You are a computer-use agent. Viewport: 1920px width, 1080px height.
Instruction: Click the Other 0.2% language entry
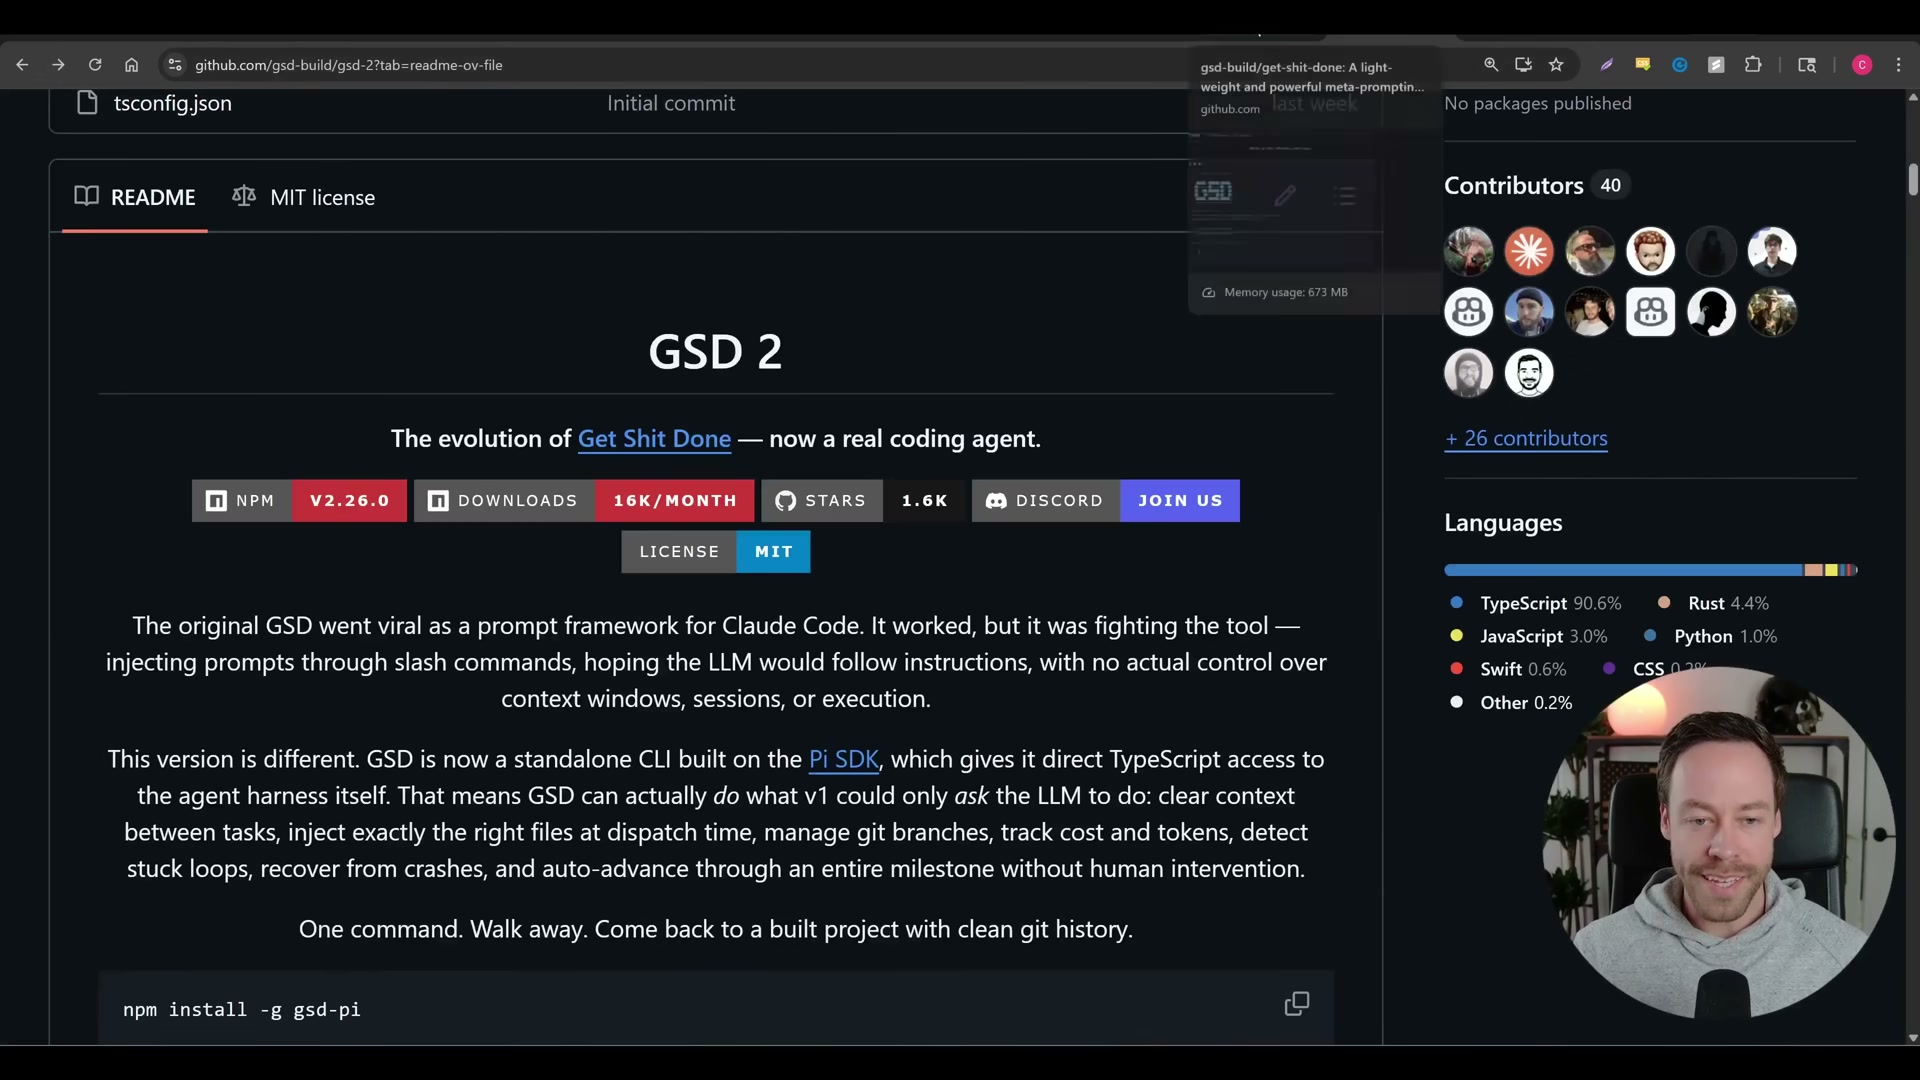[x=1511, y=703]
